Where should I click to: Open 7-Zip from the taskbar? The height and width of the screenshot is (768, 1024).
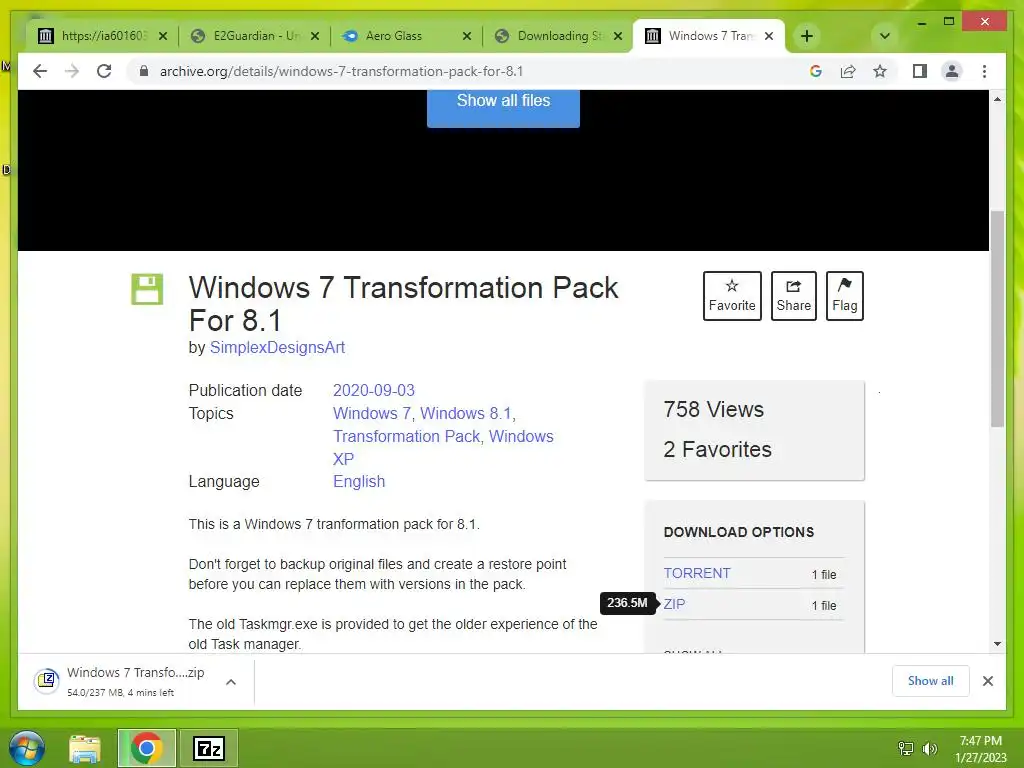pyautogui.click(x=209, y=748)
